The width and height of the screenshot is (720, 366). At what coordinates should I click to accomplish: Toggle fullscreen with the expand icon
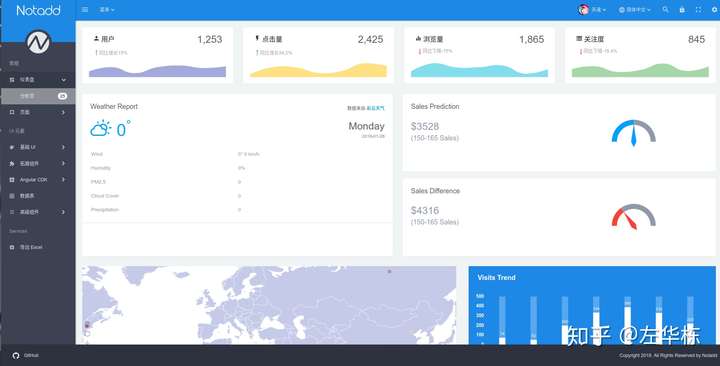click(698, 9)
